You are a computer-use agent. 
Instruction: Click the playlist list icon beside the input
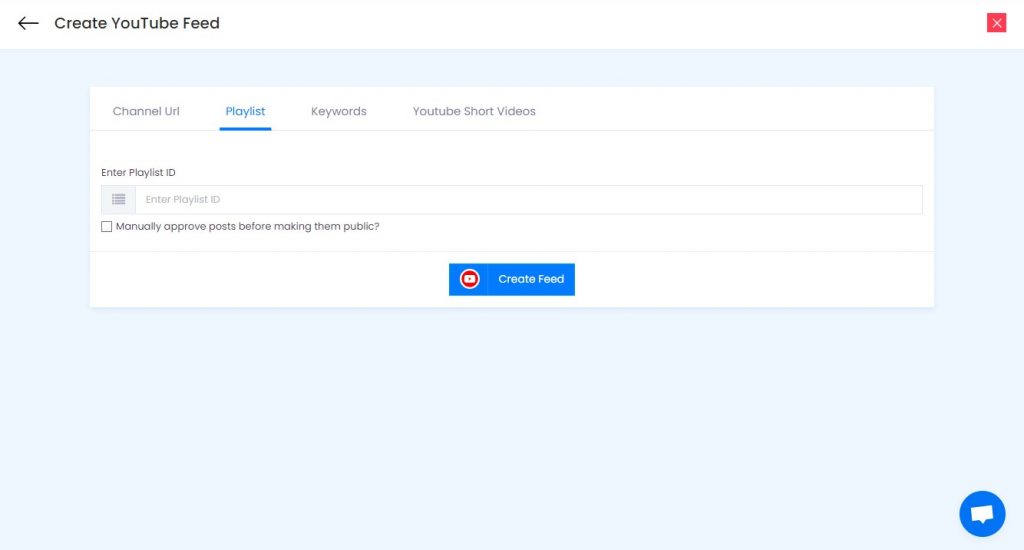tap(118, 199)
